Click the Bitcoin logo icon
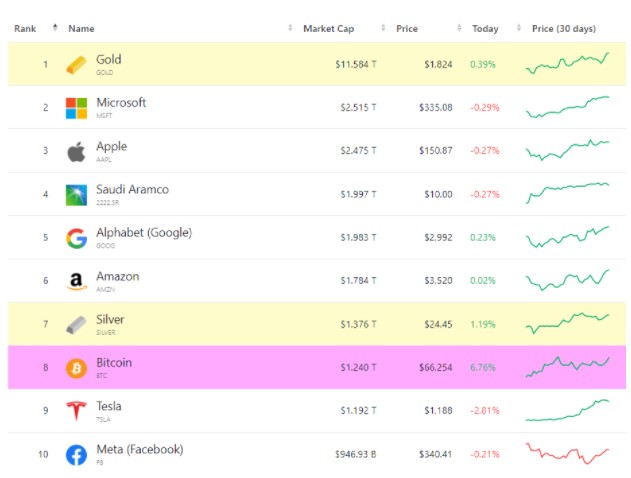631x478 pixels. (76, 368)
